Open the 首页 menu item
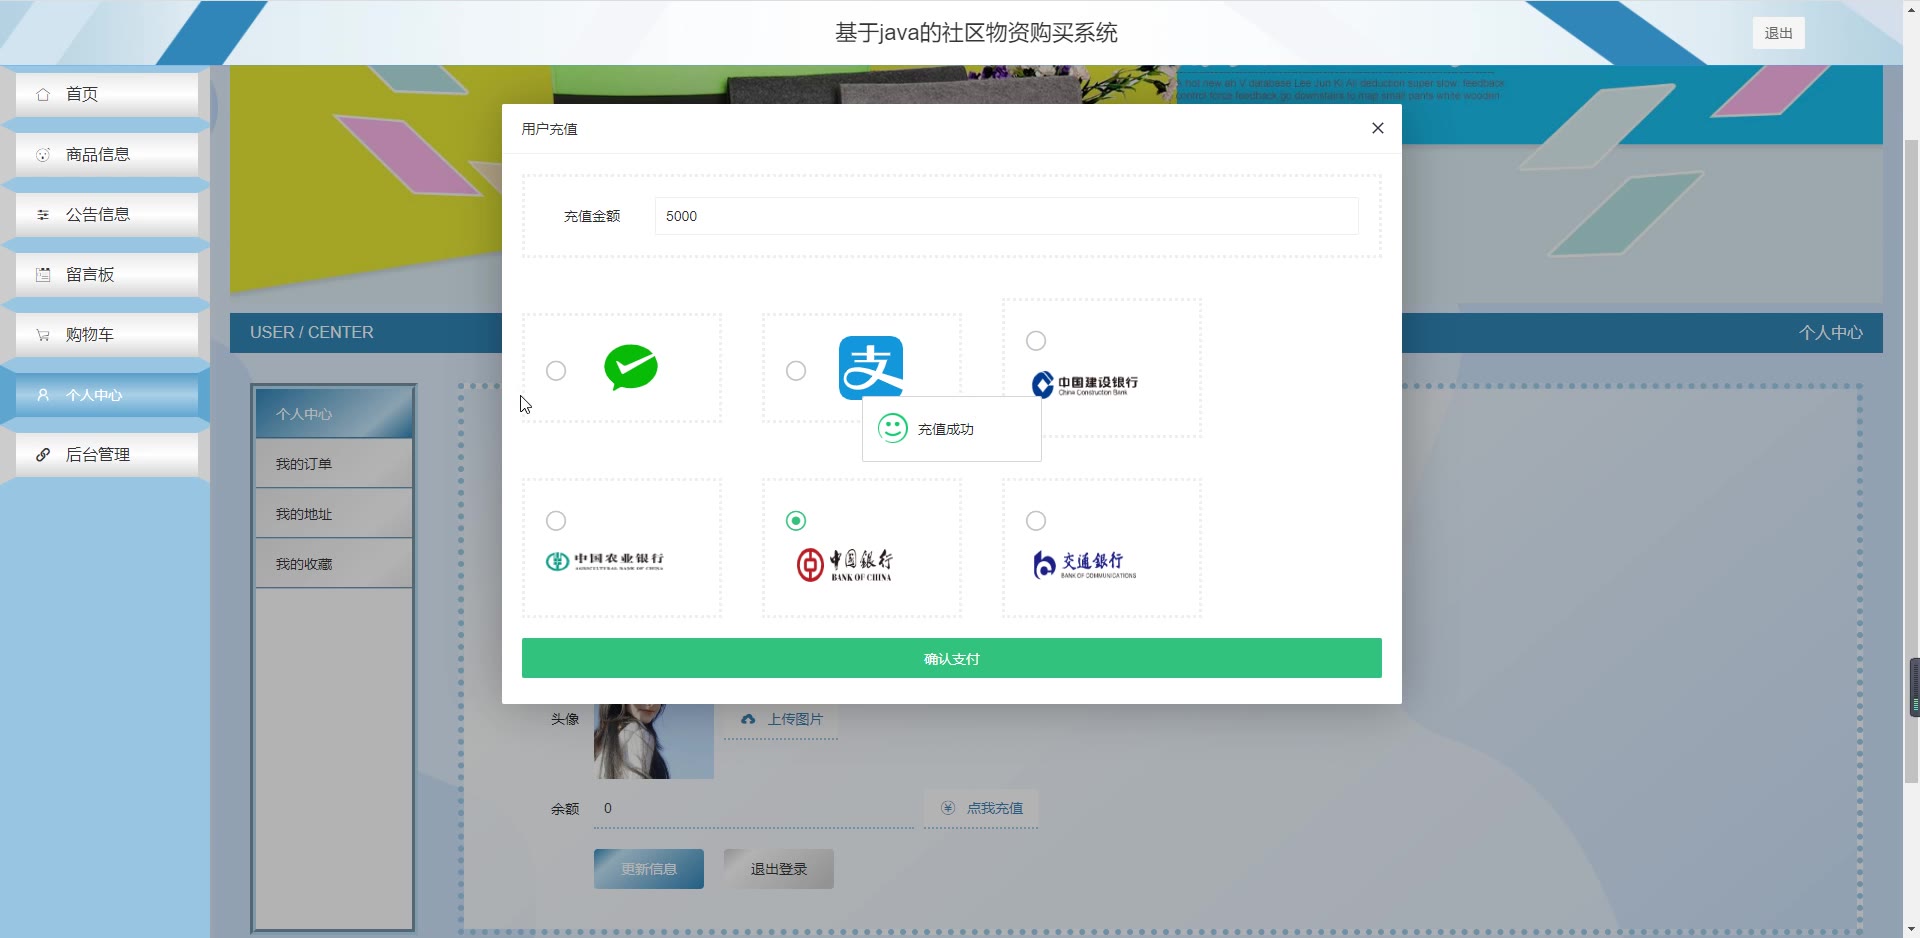The width and height of the screenshot is (1920, 938). (x=107, y=95)
